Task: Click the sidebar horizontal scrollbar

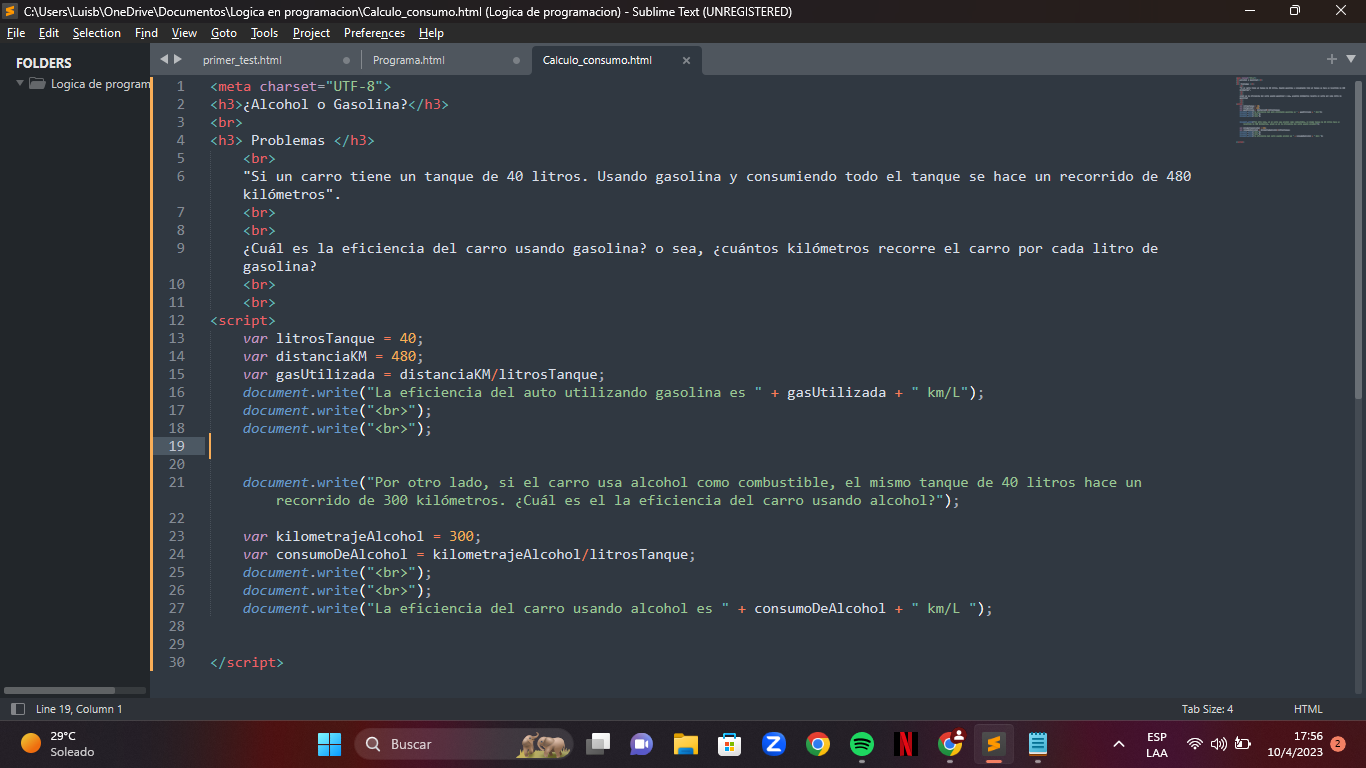Action: coord(60,690)
